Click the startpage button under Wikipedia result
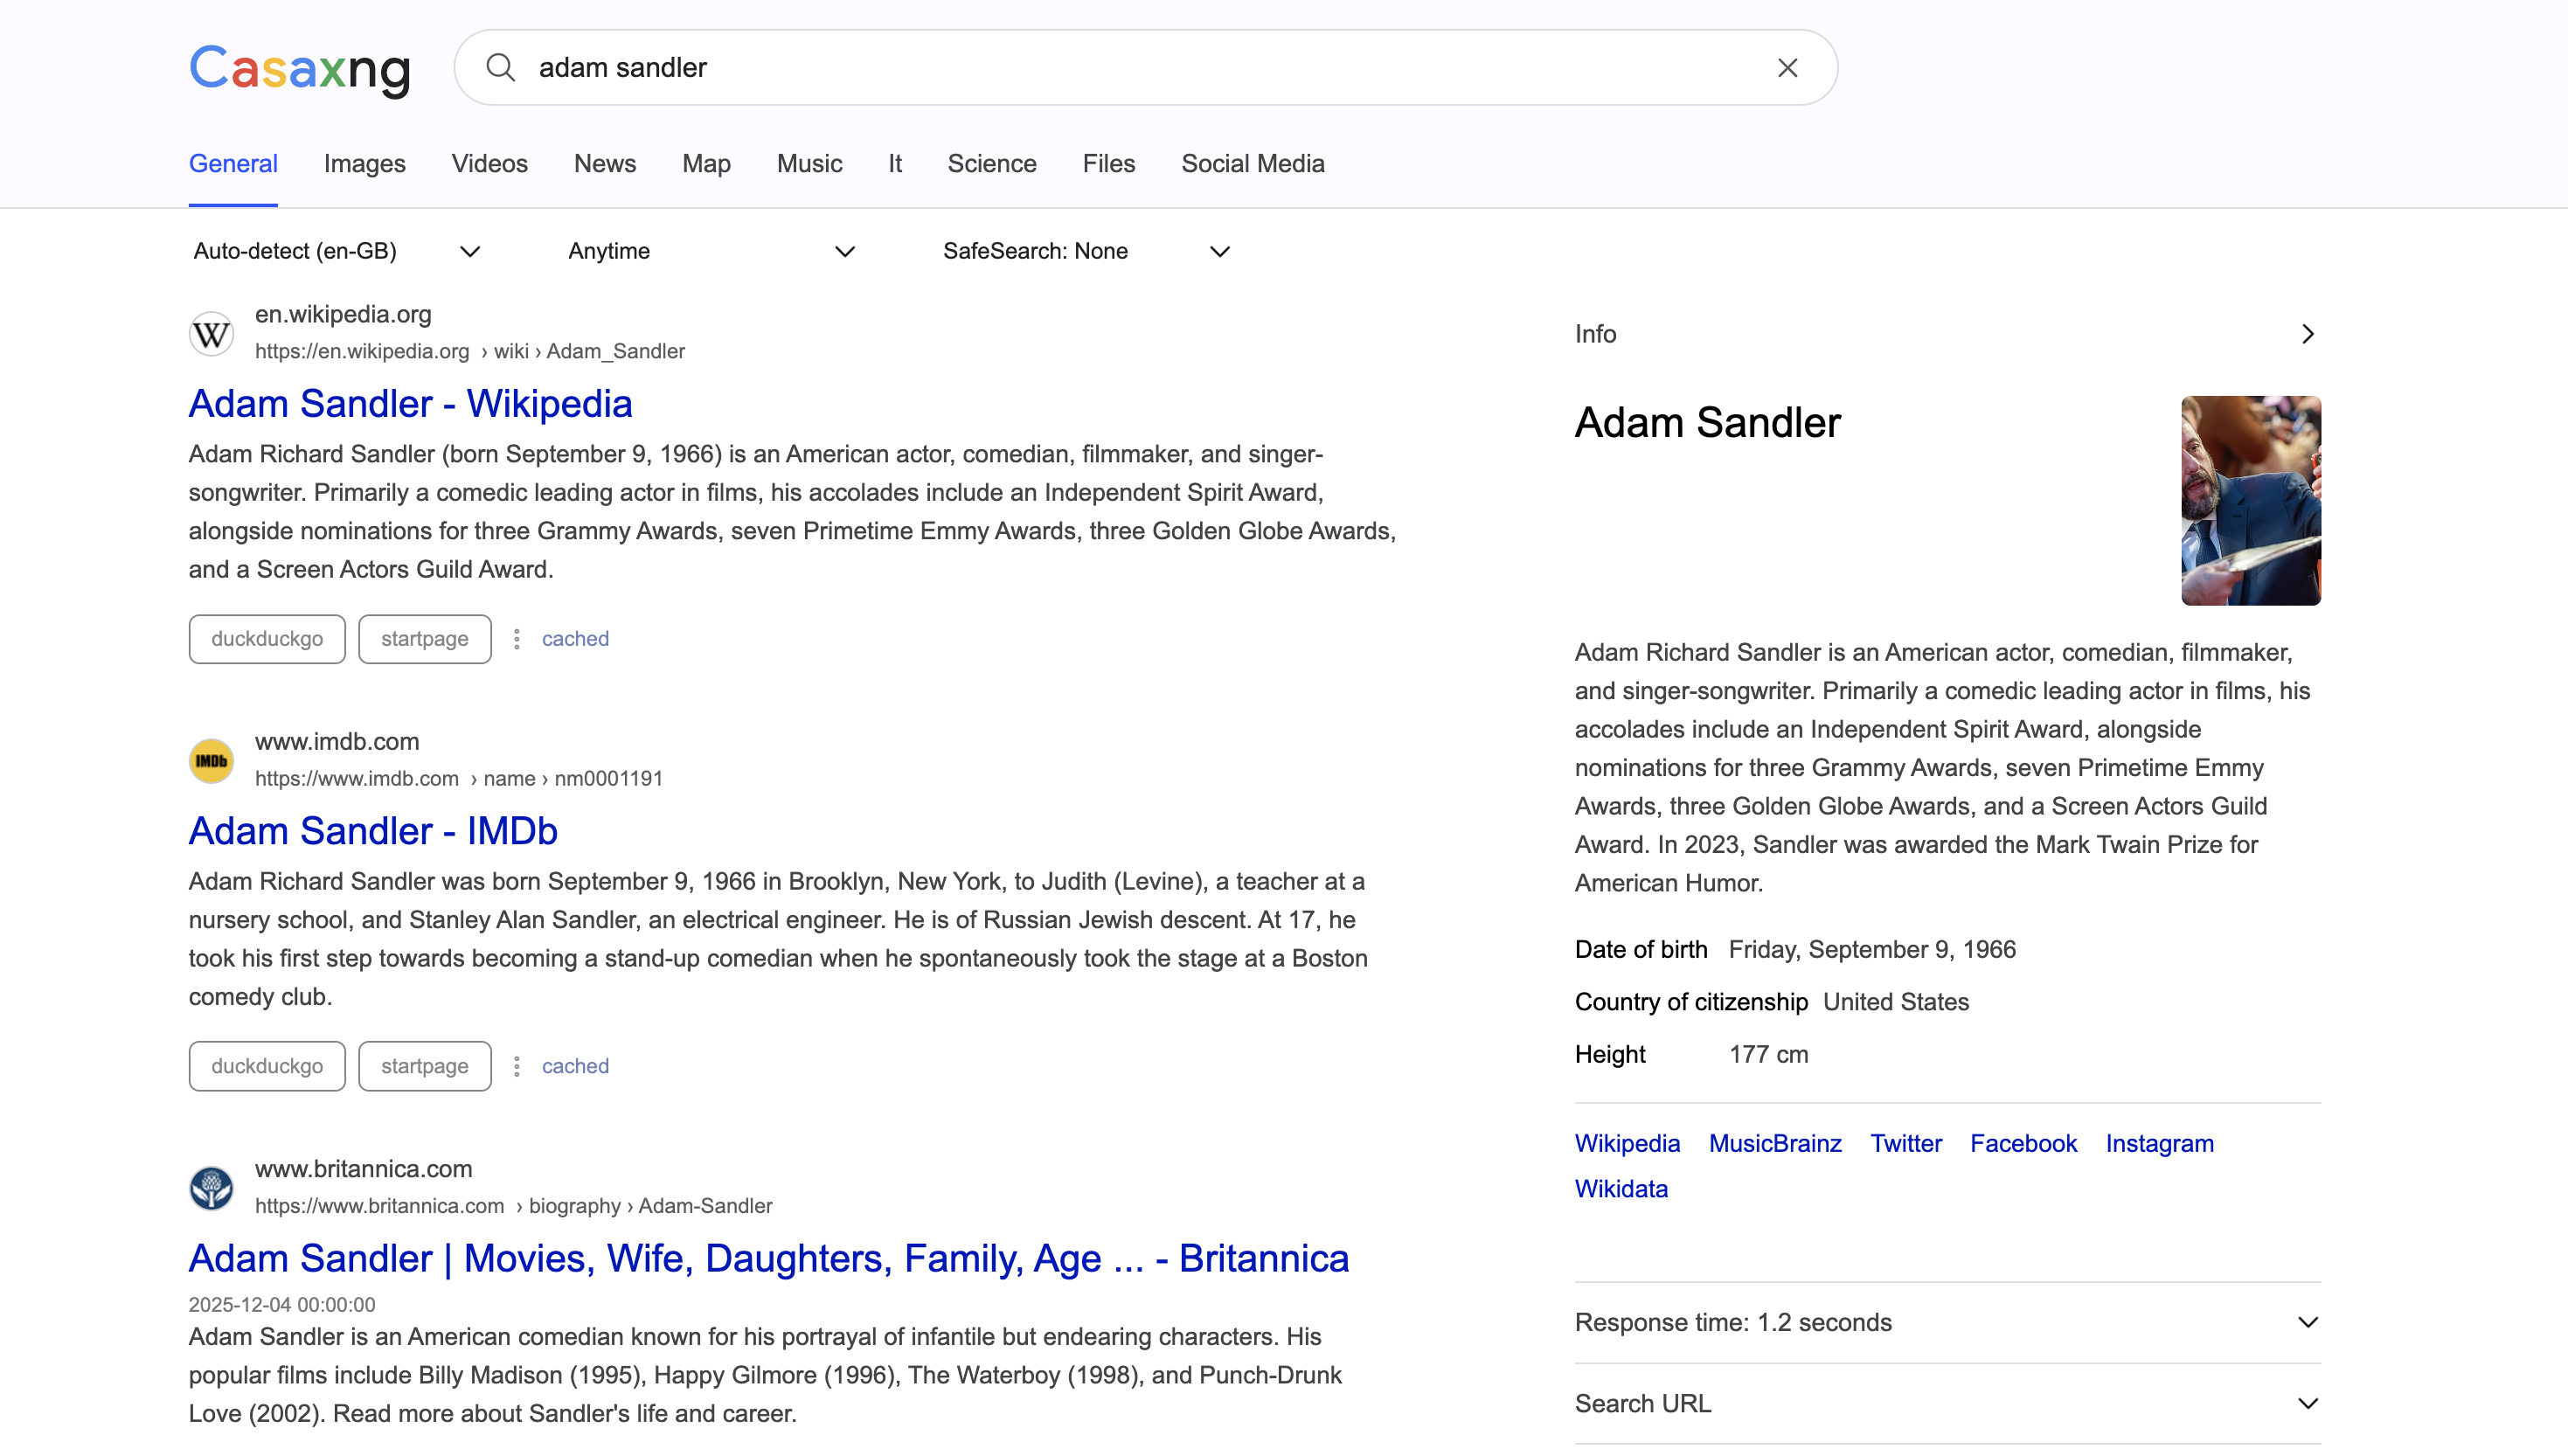 coord(424,639)
